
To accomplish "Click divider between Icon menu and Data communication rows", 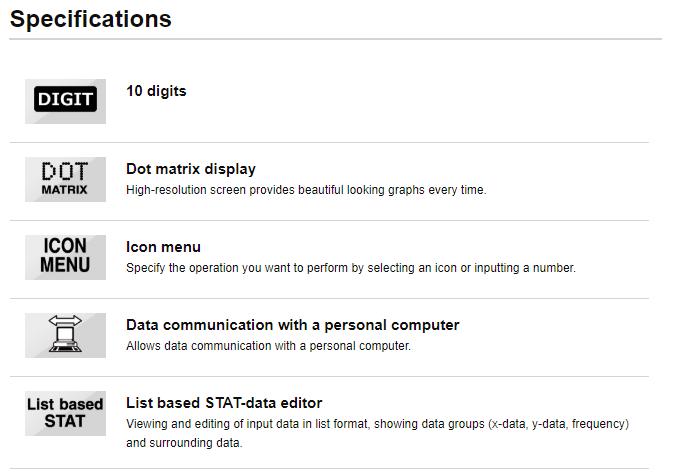I will (x=335, y=298).
